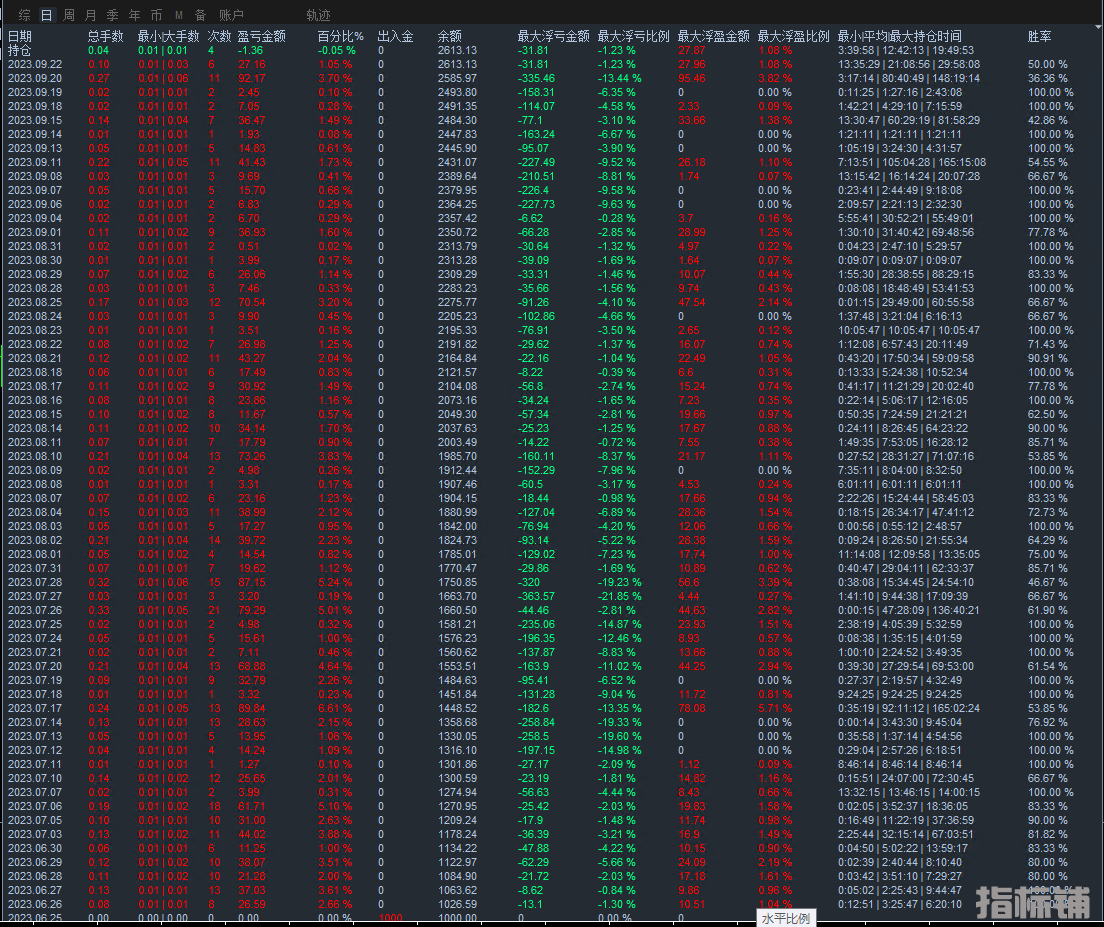Click the M tab in top bar
This screenshot has height=927, width=1104.
tap(179, 15)
